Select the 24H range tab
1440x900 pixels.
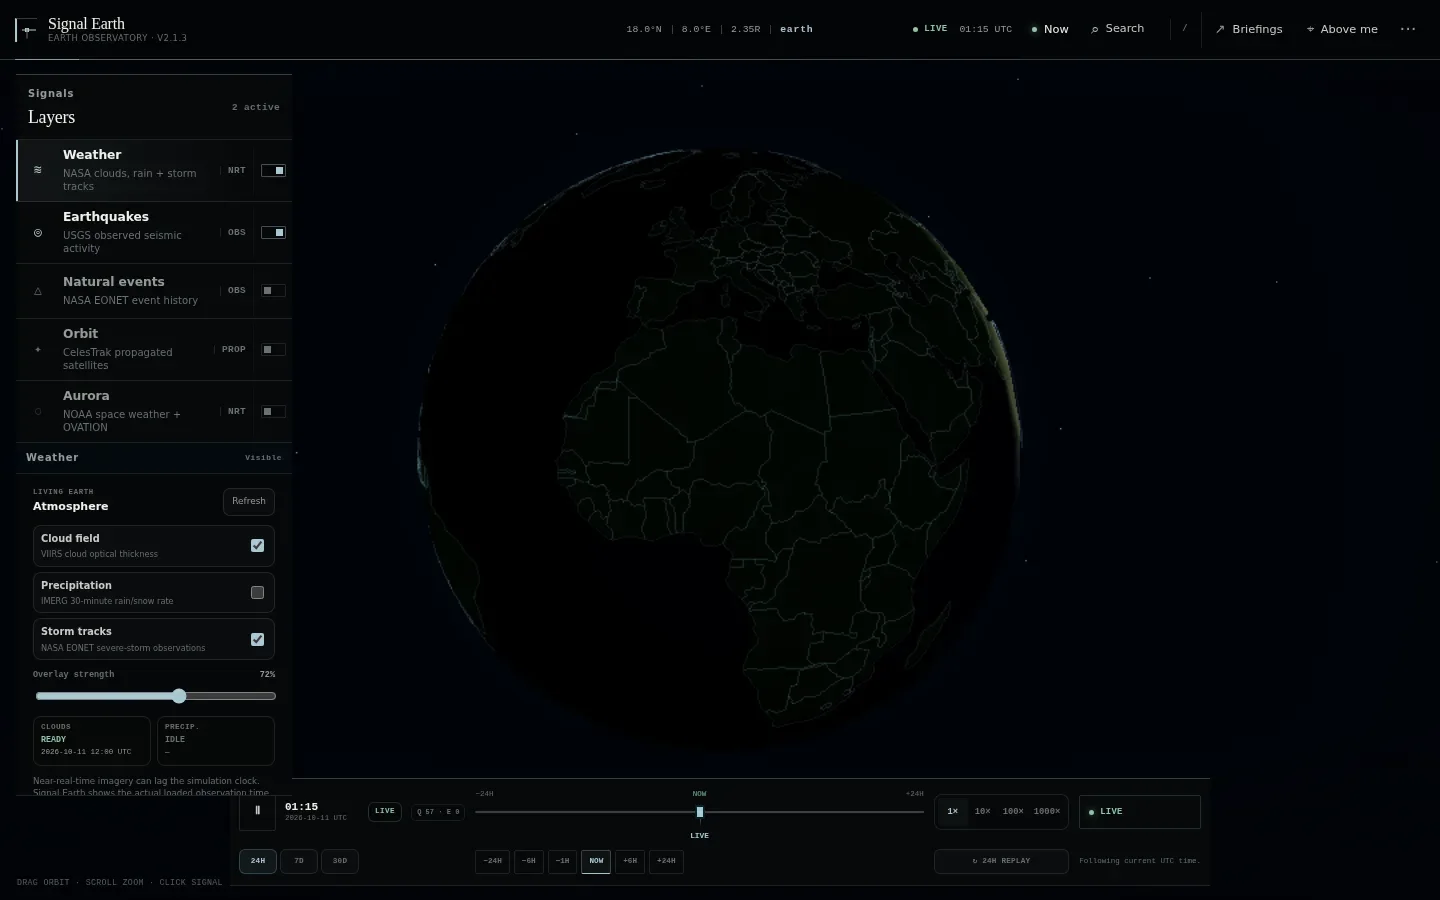click(258, 861)
